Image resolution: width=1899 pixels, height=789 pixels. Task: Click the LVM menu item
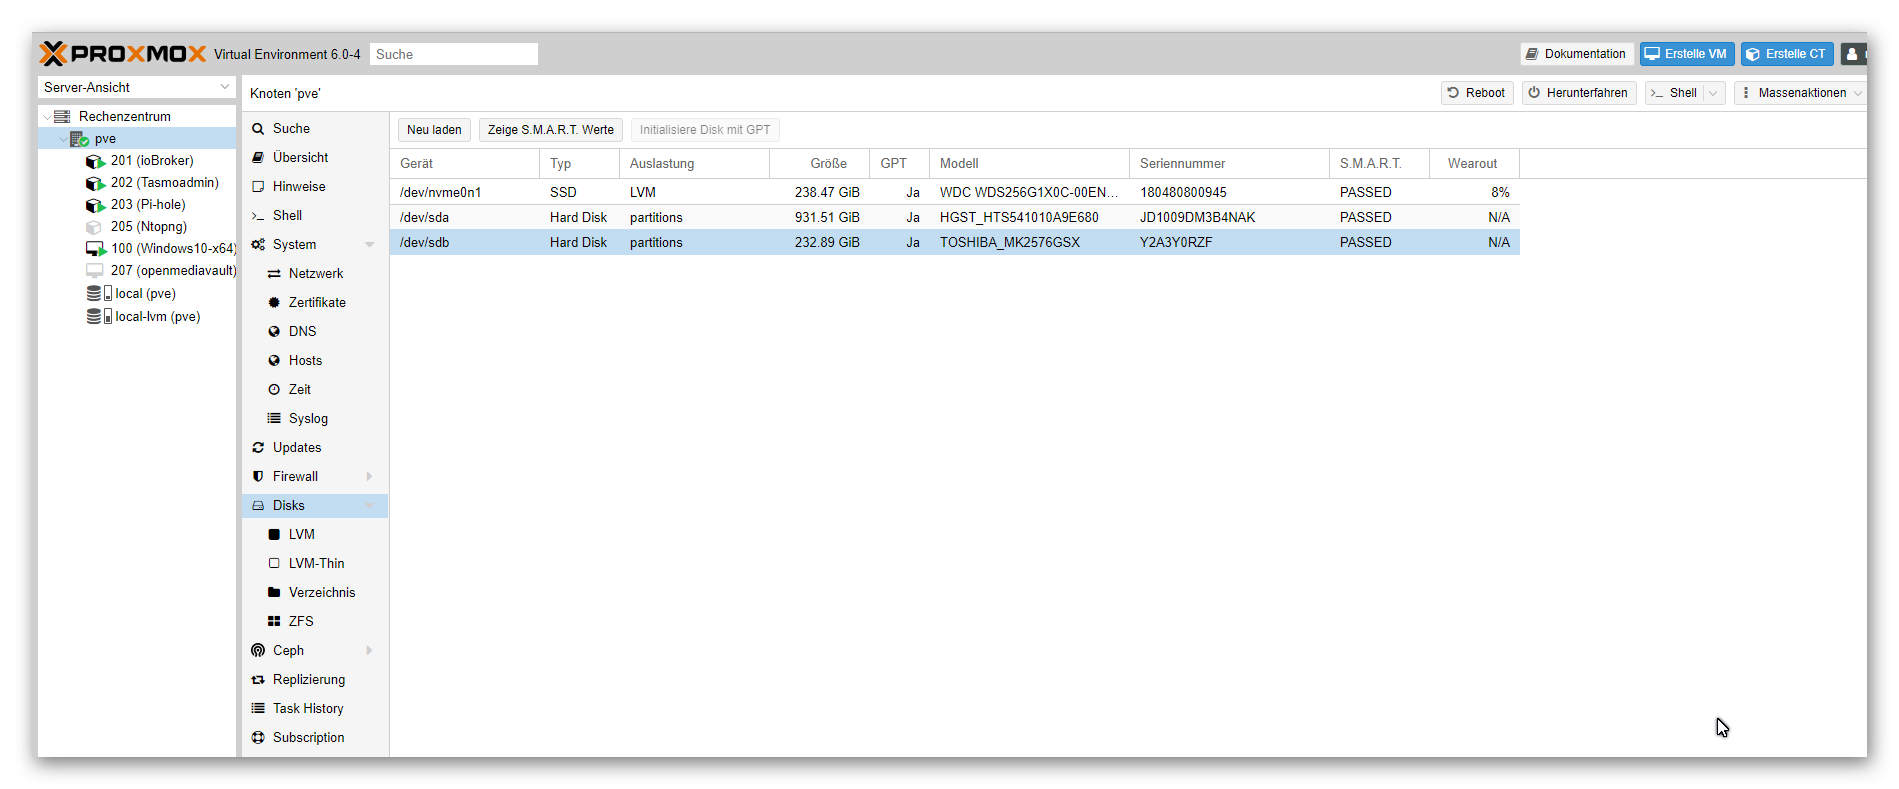tap(315, 535)
